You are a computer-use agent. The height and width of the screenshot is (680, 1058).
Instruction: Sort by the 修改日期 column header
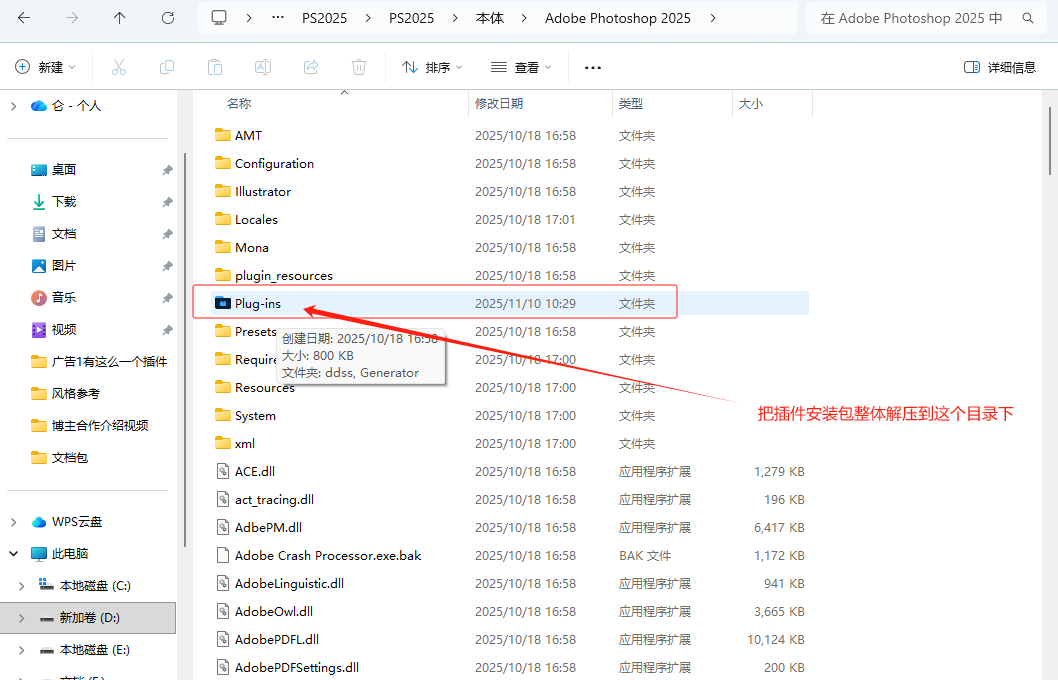coord(499,104)
